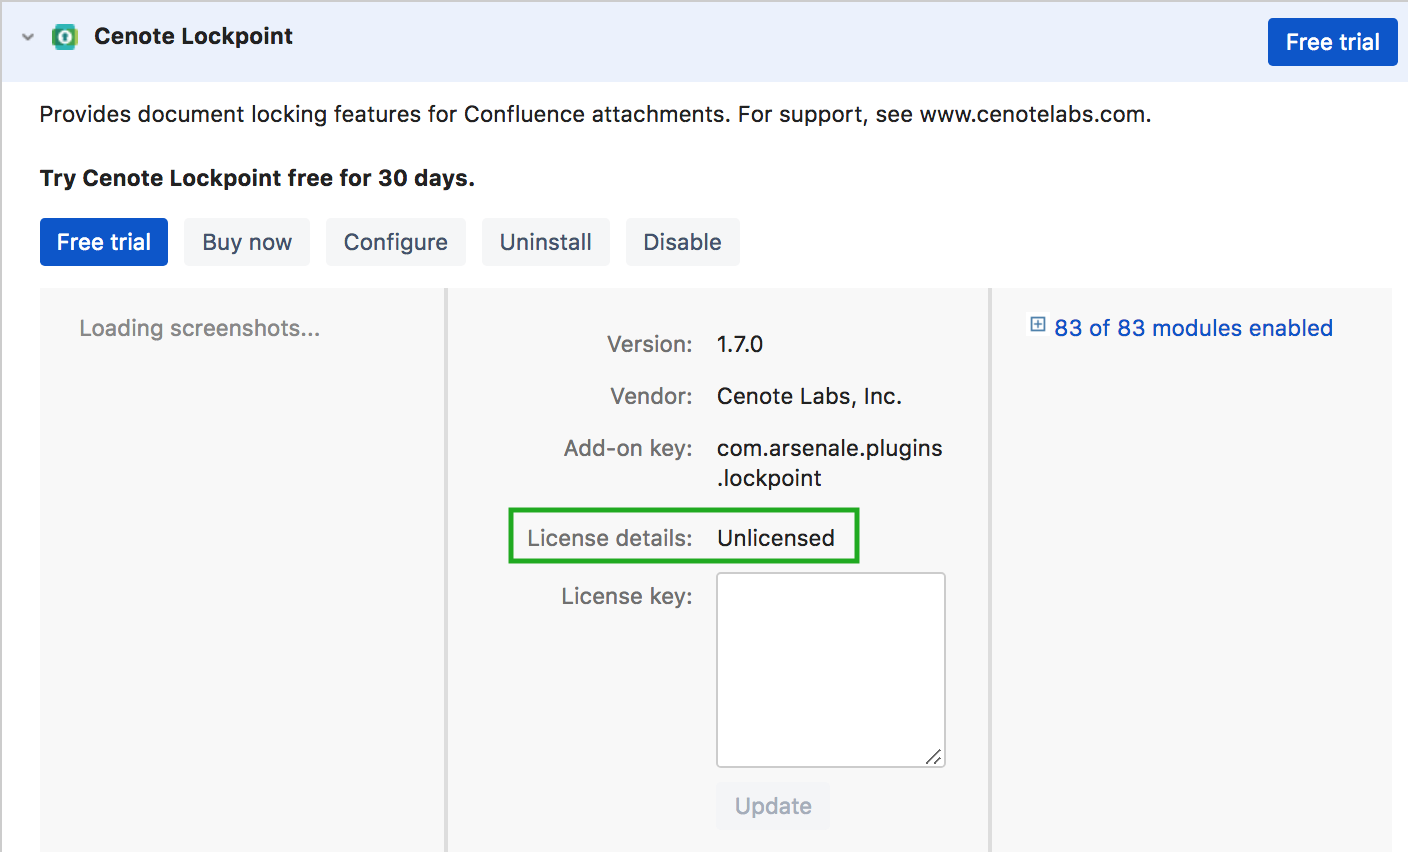Click the version number 1.7.0
The width and height of the screenshot is (1408, 852).
(739, 344)
